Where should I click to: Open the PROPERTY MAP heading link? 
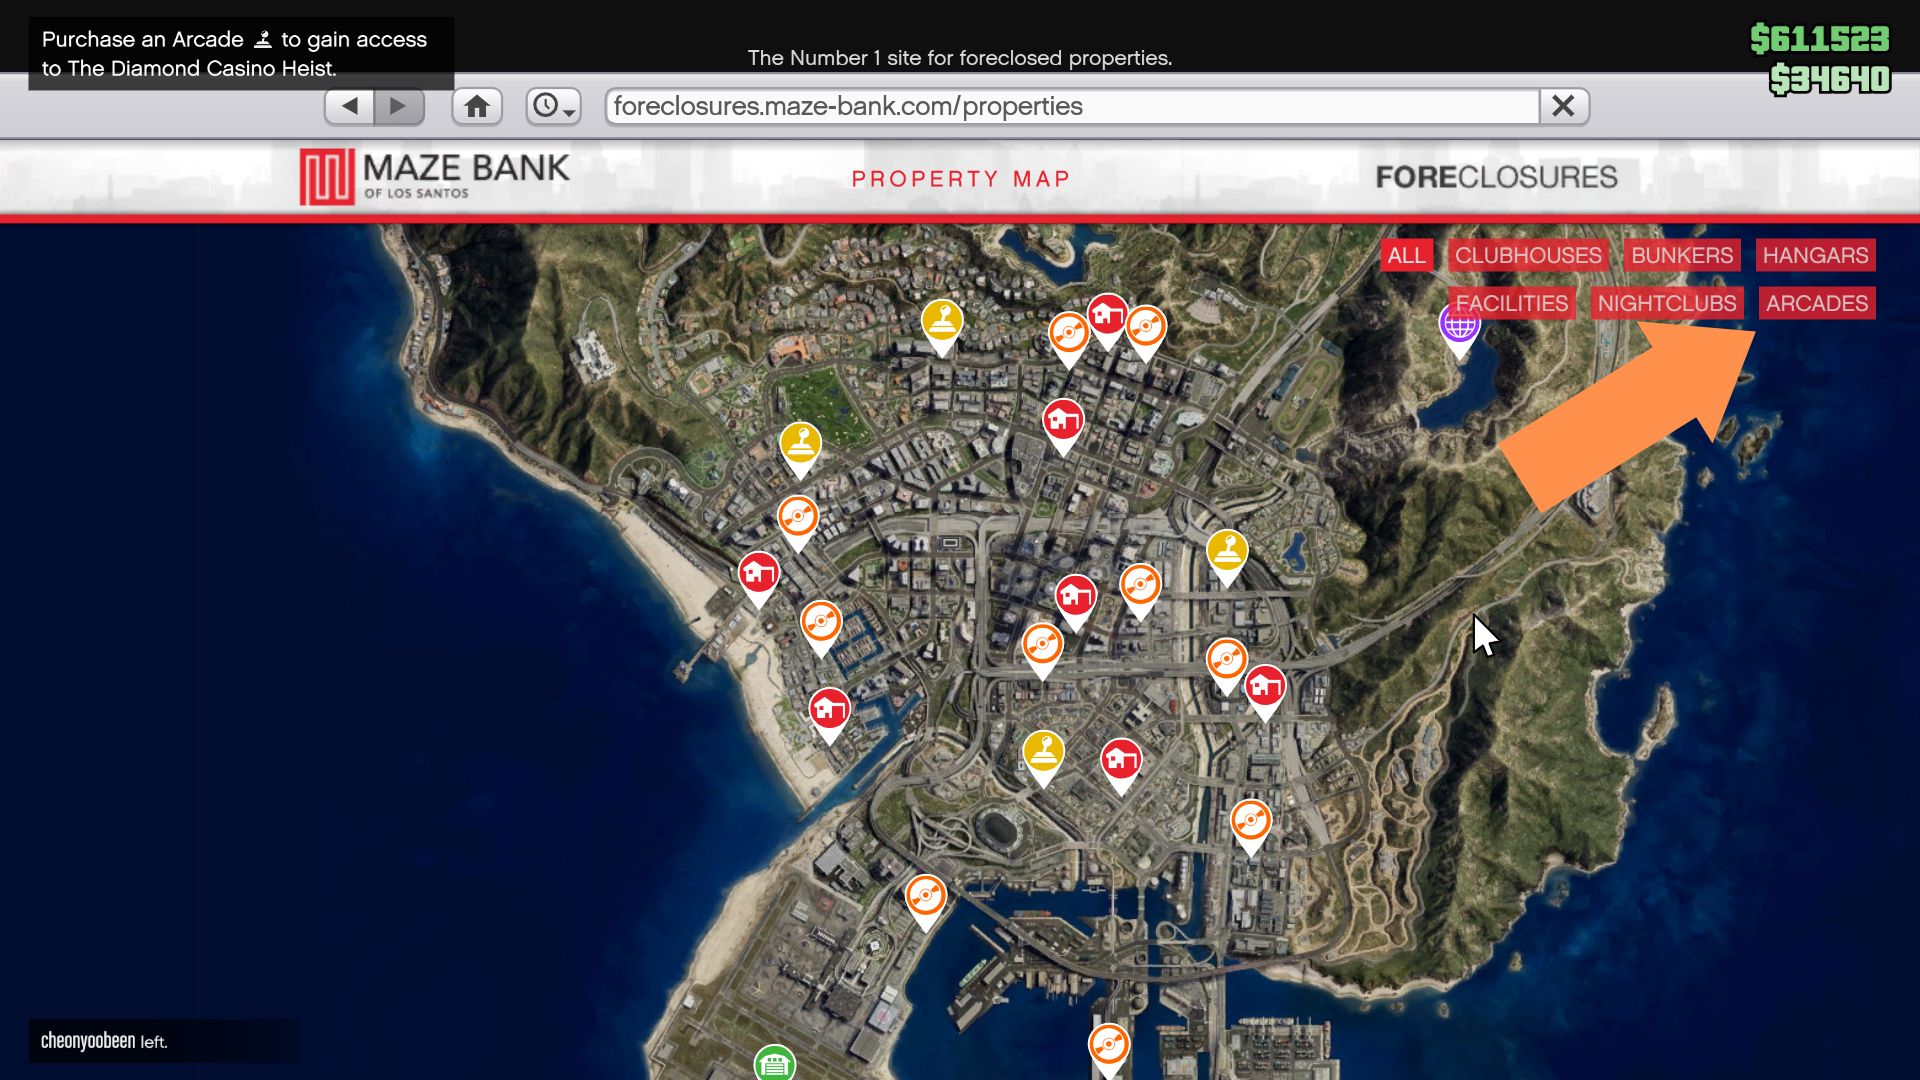pyautogui.click(x=961, y=179)
